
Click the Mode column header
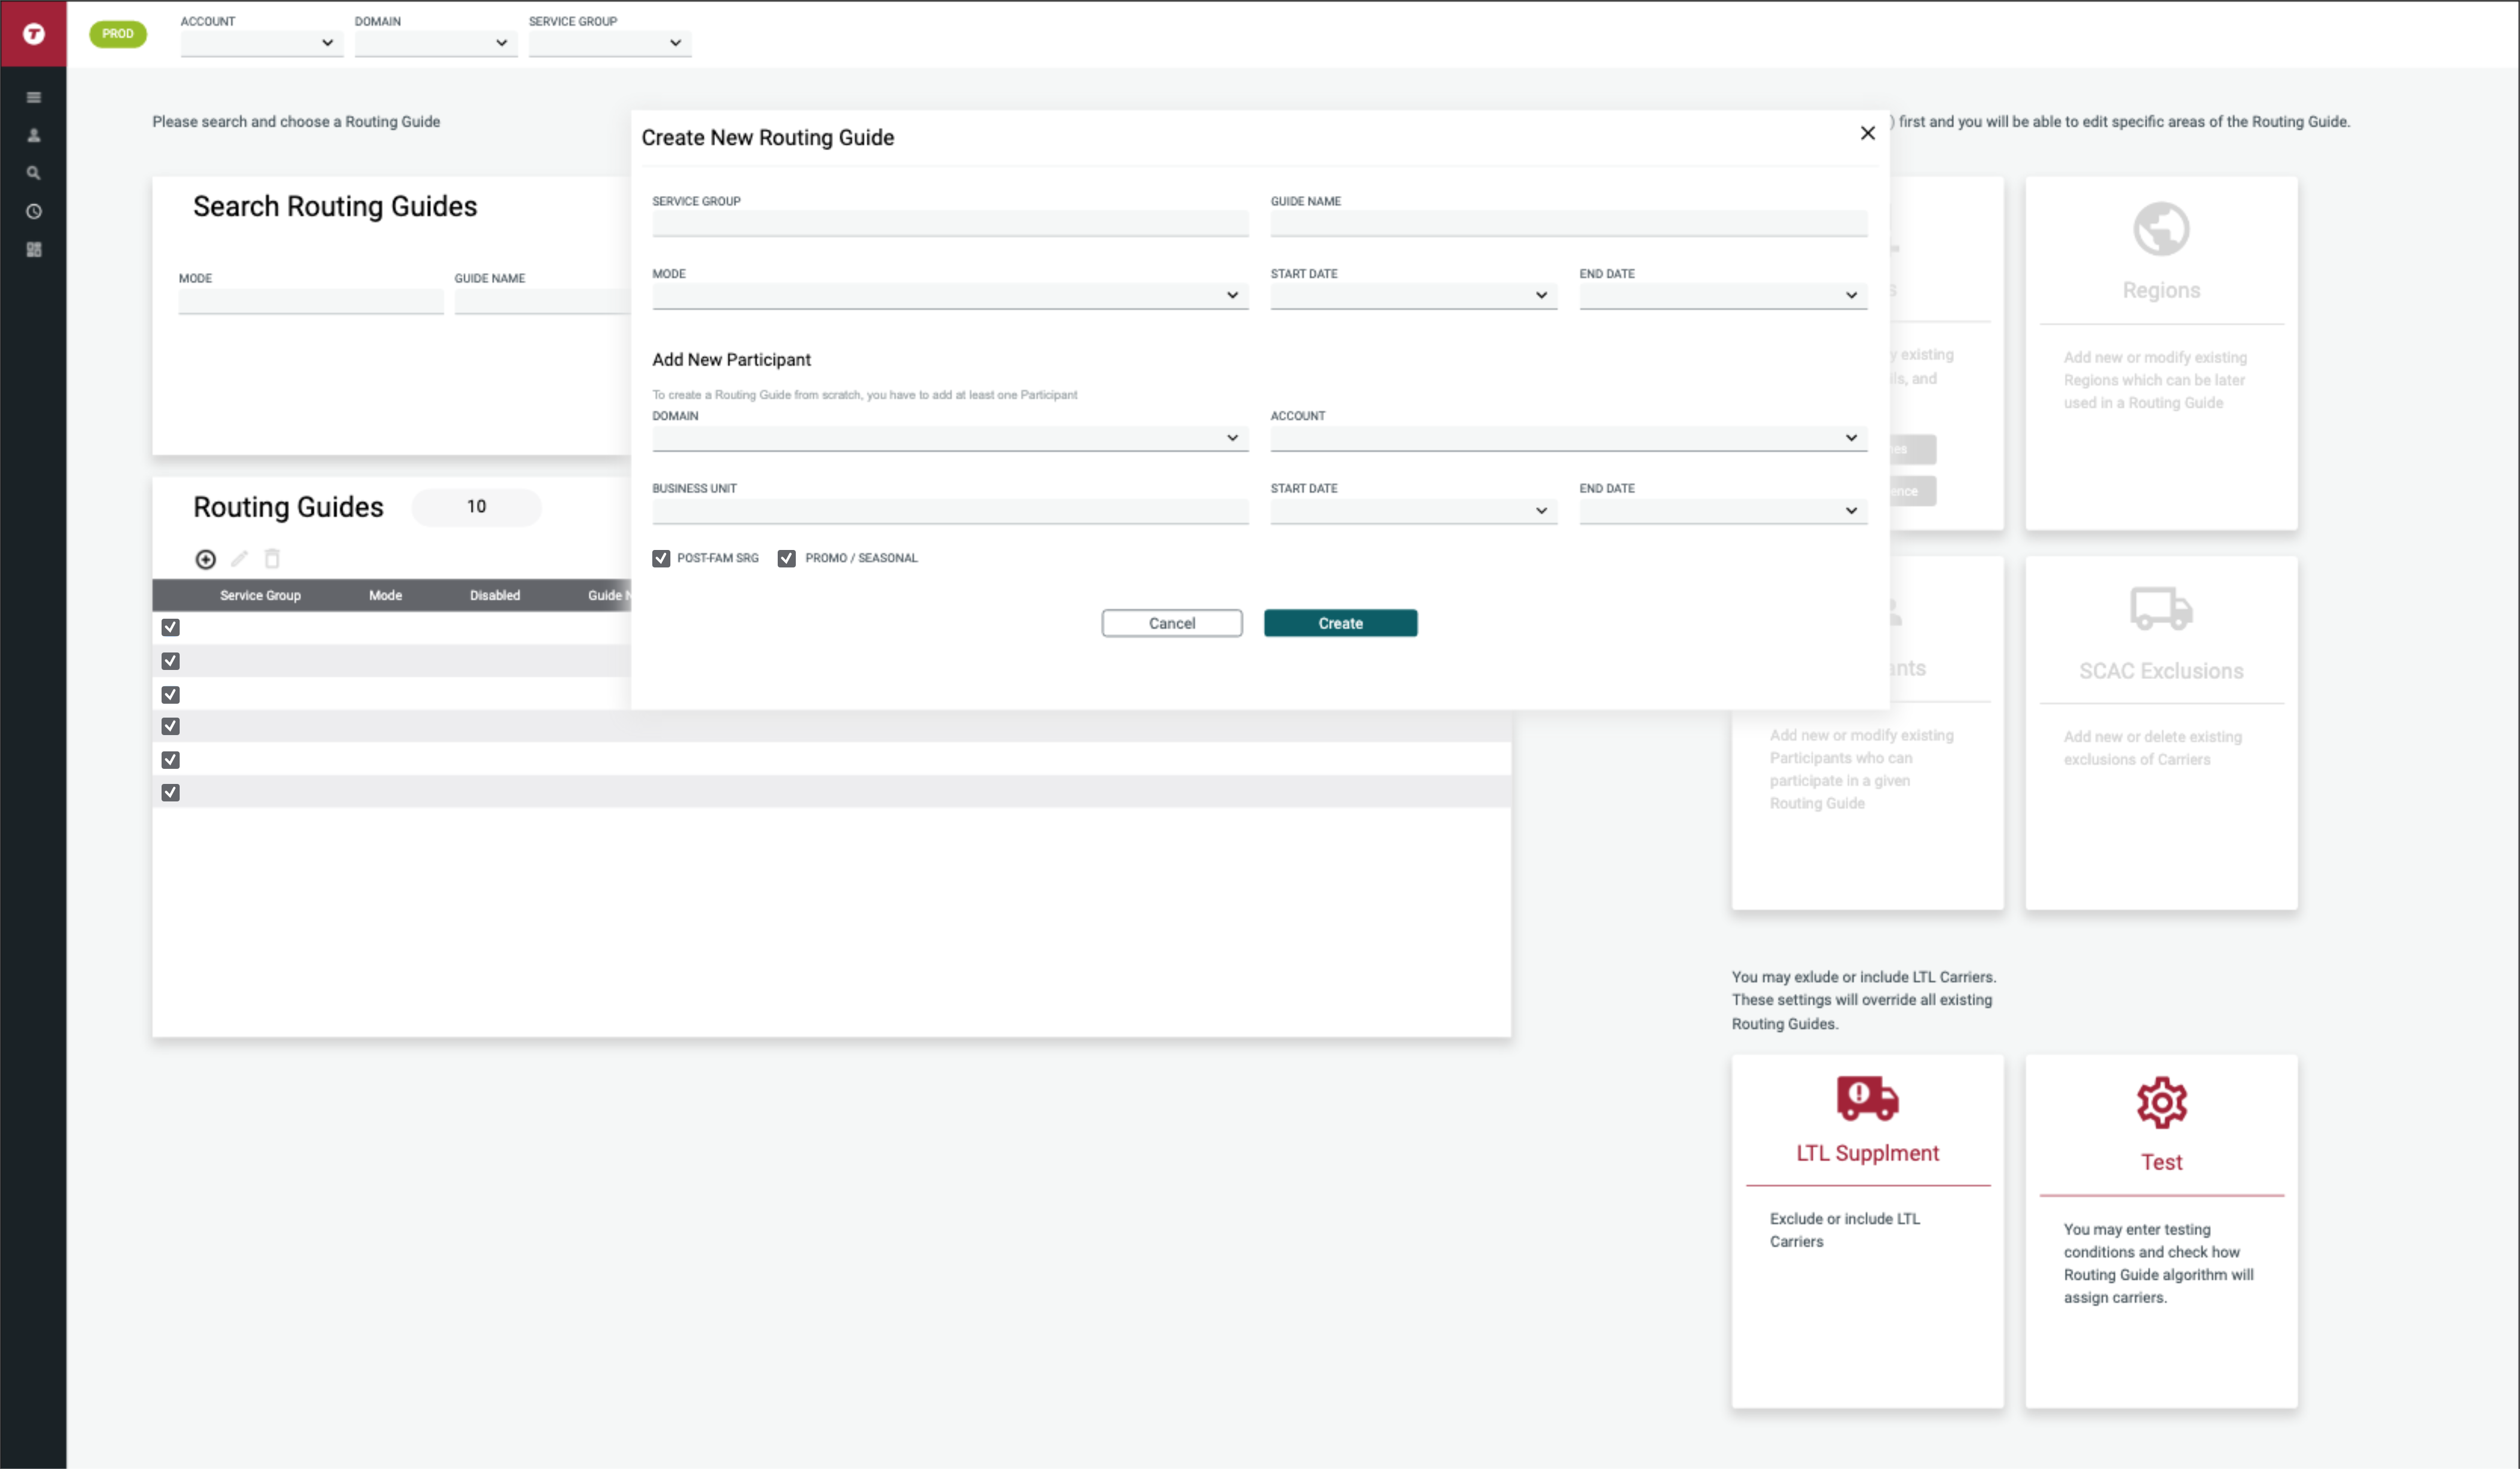385,595
